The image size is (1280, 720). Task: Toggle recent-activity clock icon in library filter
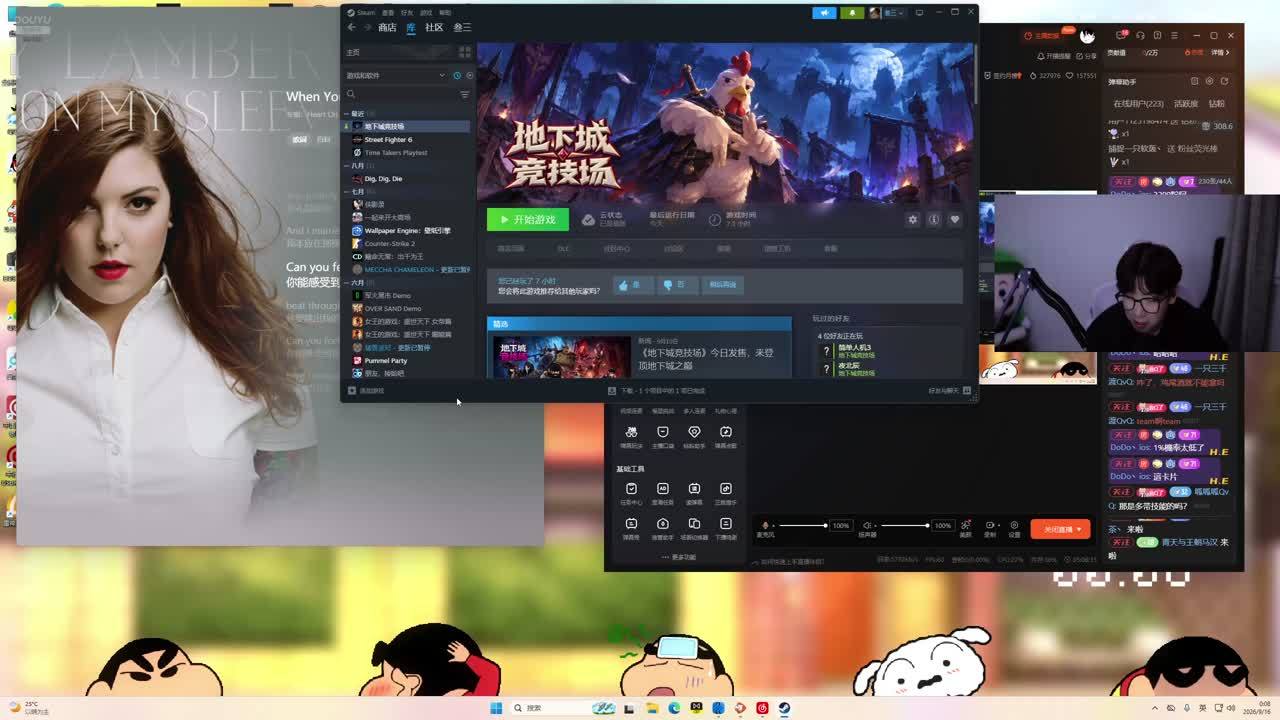point(457,76)
